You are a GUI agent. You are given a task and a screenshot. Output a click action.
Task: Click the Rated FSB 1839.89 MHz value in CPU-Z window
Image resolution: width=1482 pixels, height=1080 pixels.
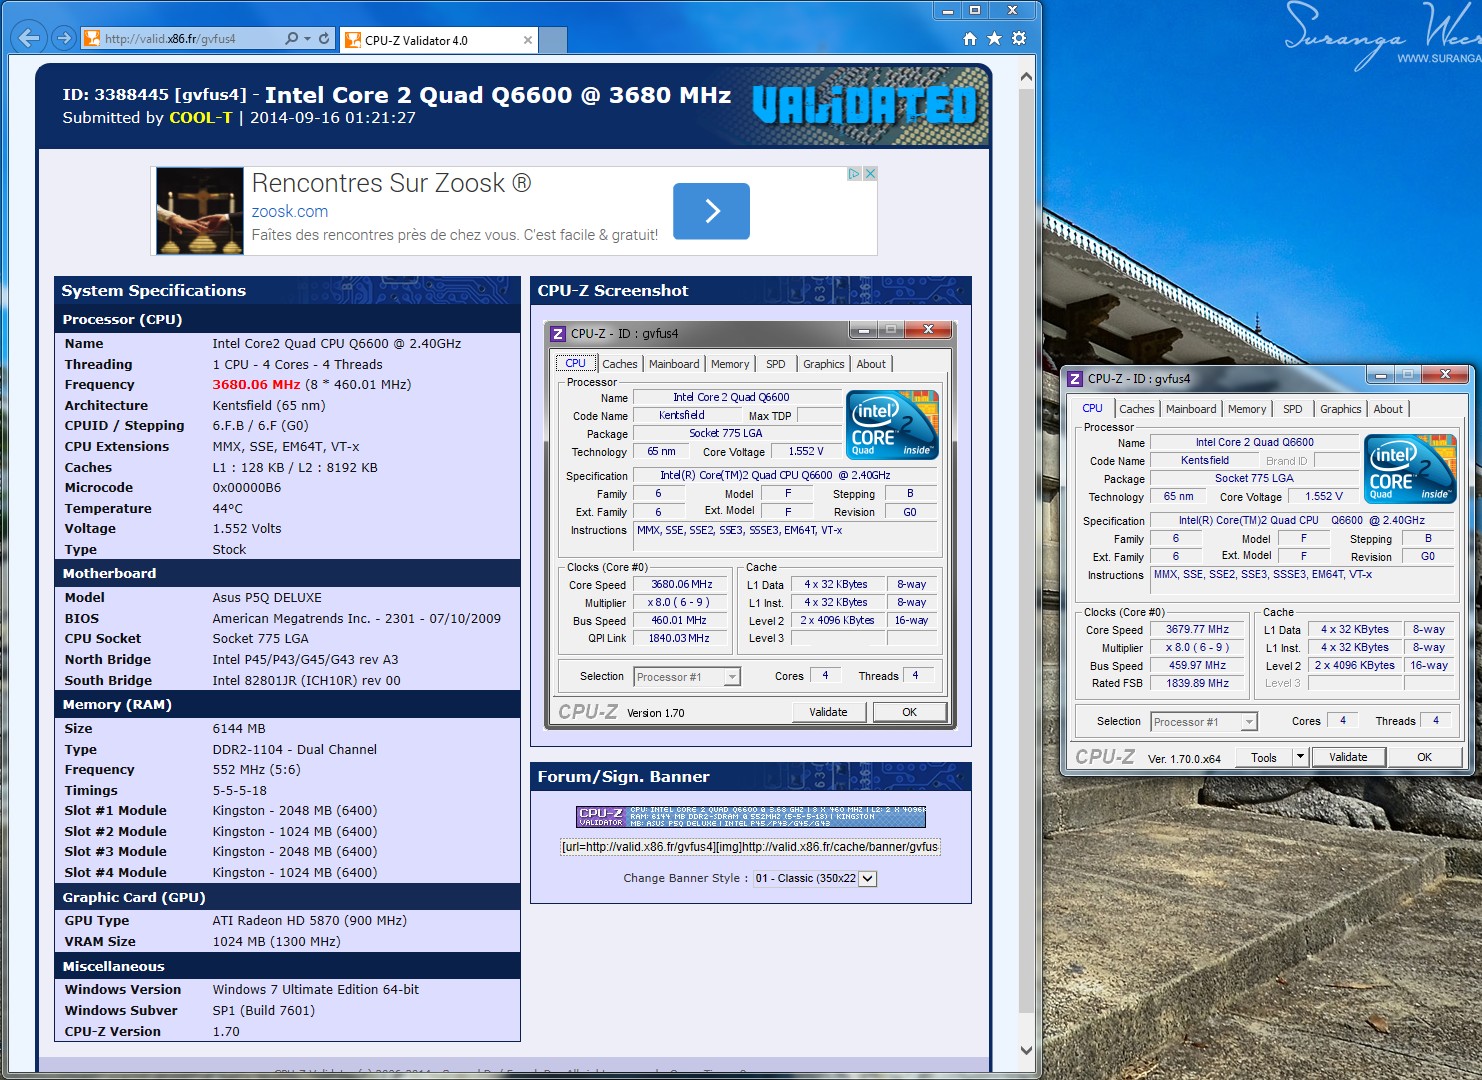tap(1197, 684)
